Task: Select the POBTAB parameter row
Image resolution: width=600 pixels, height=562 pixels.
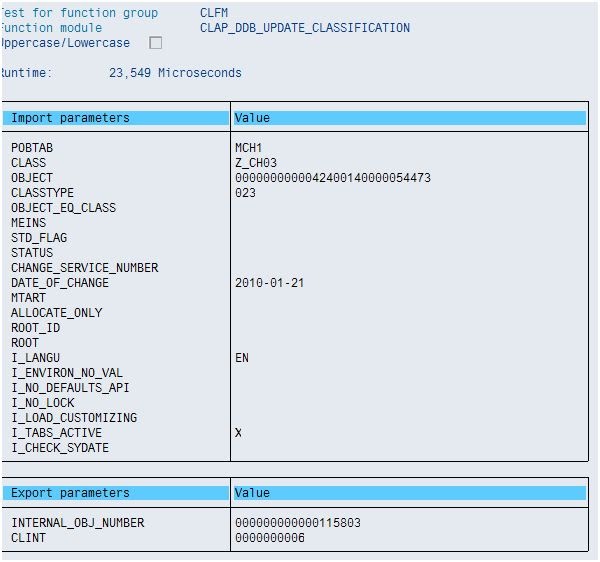Action: pos(32,148)
